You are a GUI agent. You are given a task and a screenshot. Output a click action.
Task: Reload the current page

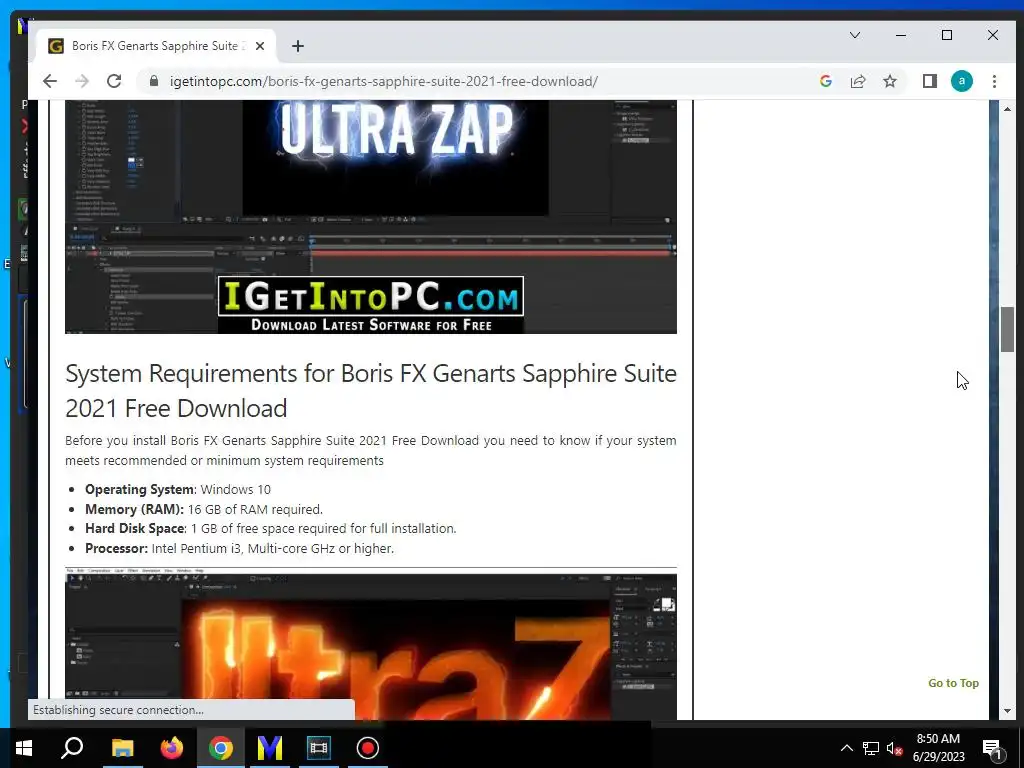tap(114, 81)
